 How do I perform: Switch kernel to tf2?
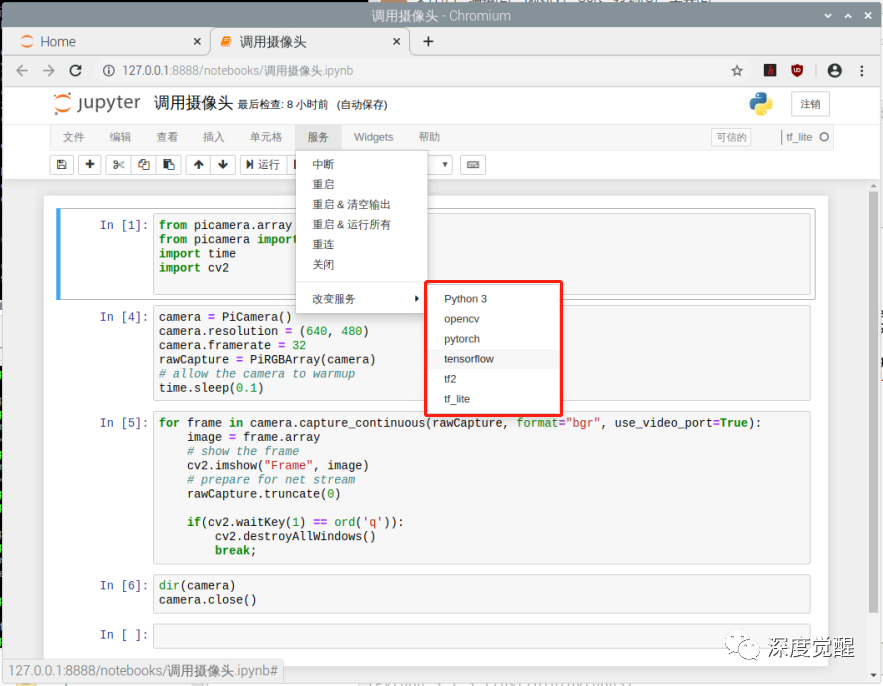tap(493, 378)
